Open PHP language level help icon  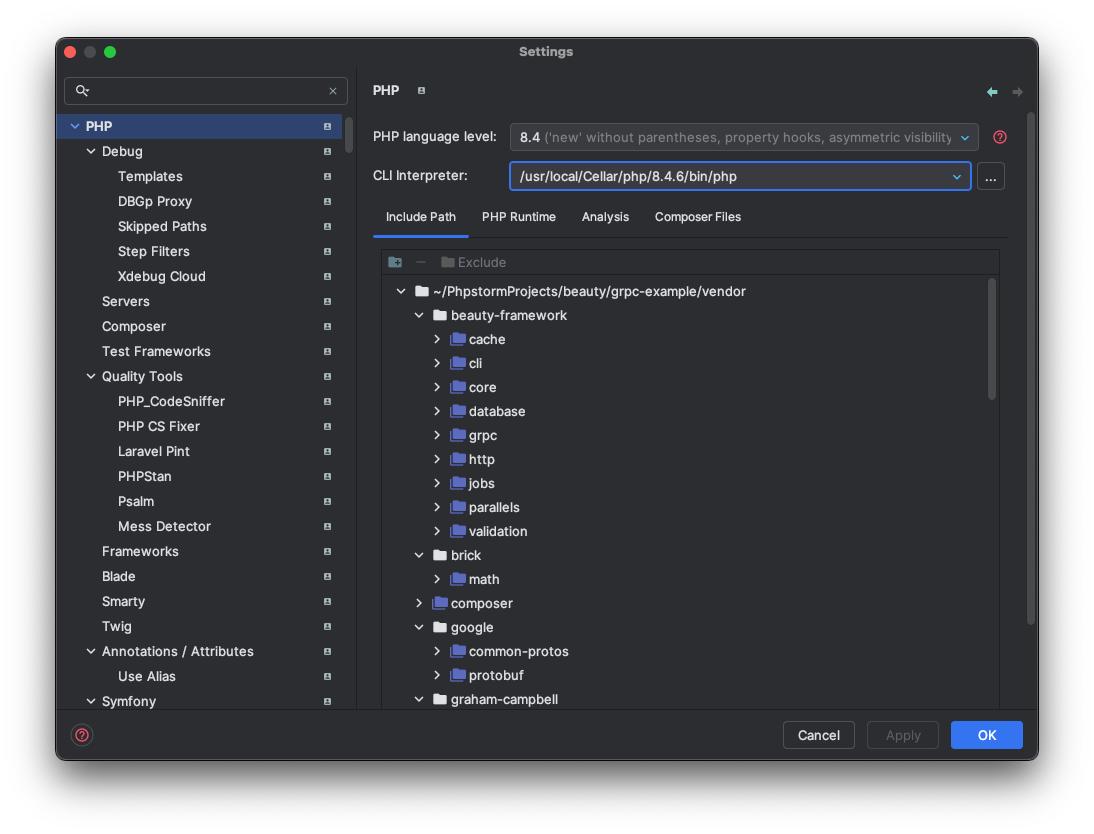tap(1000, 137)
